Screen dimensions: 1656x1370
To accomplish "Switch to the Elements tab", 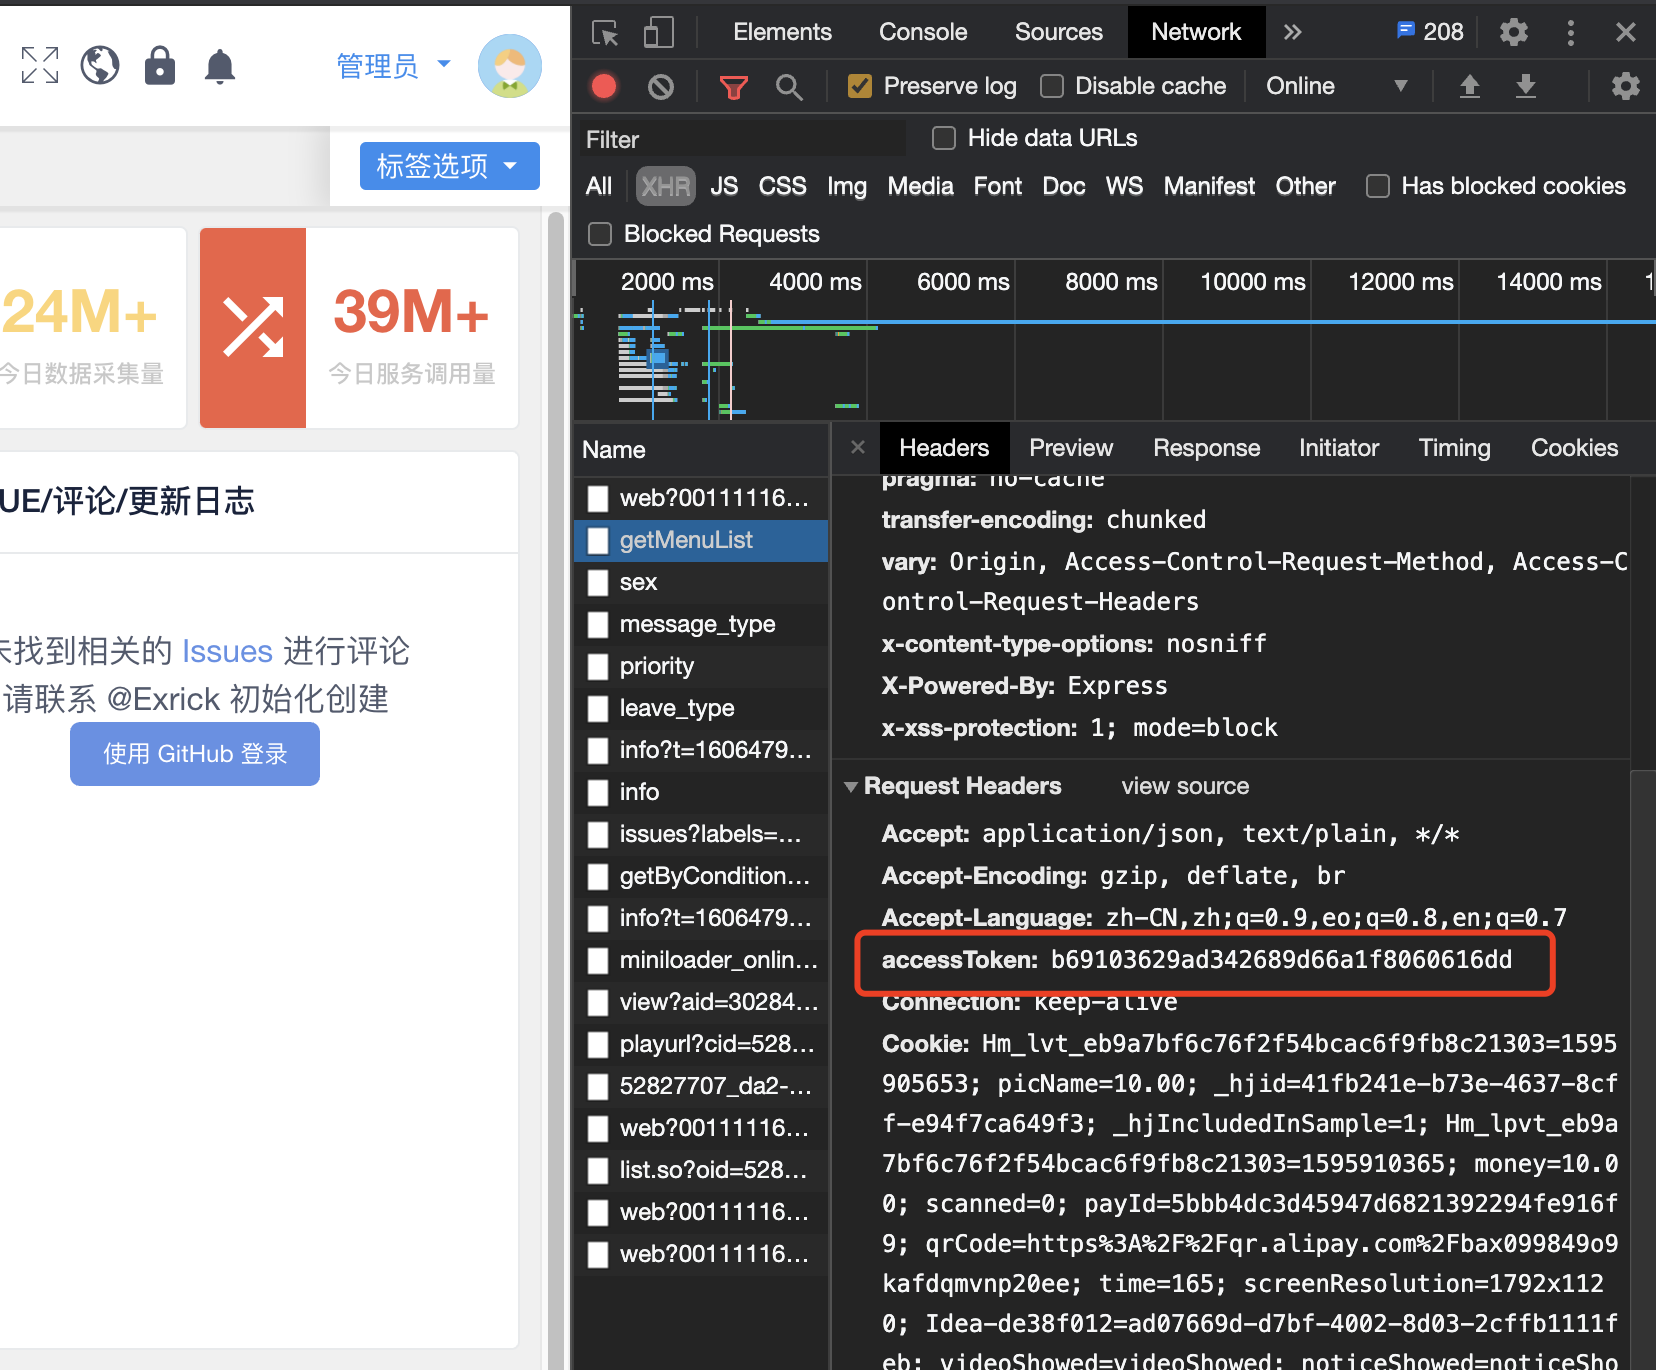I will [x=782, y=32].
